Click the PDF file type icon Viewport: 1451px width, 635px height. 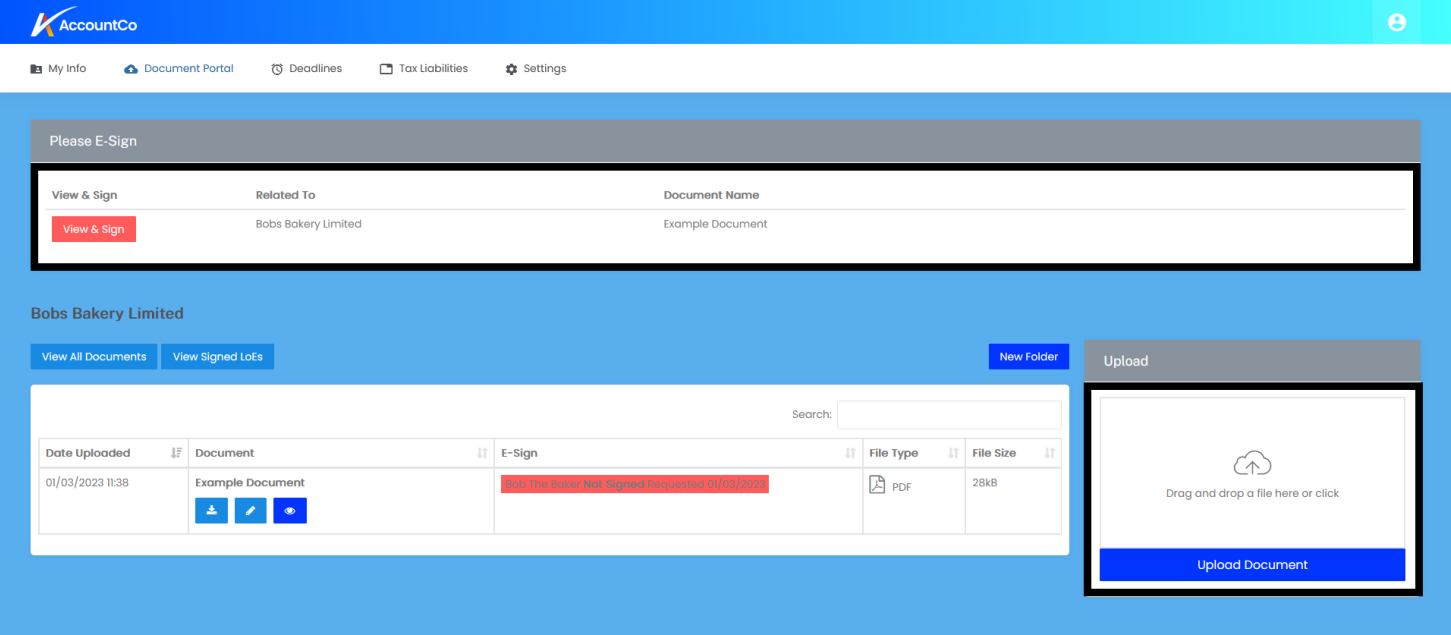point(877,485)
